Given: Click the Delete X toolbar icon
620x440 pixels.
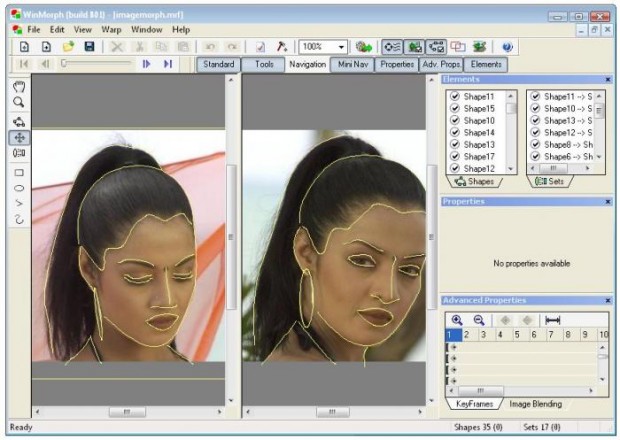Looking at the screenshot, I should point(117,47).
